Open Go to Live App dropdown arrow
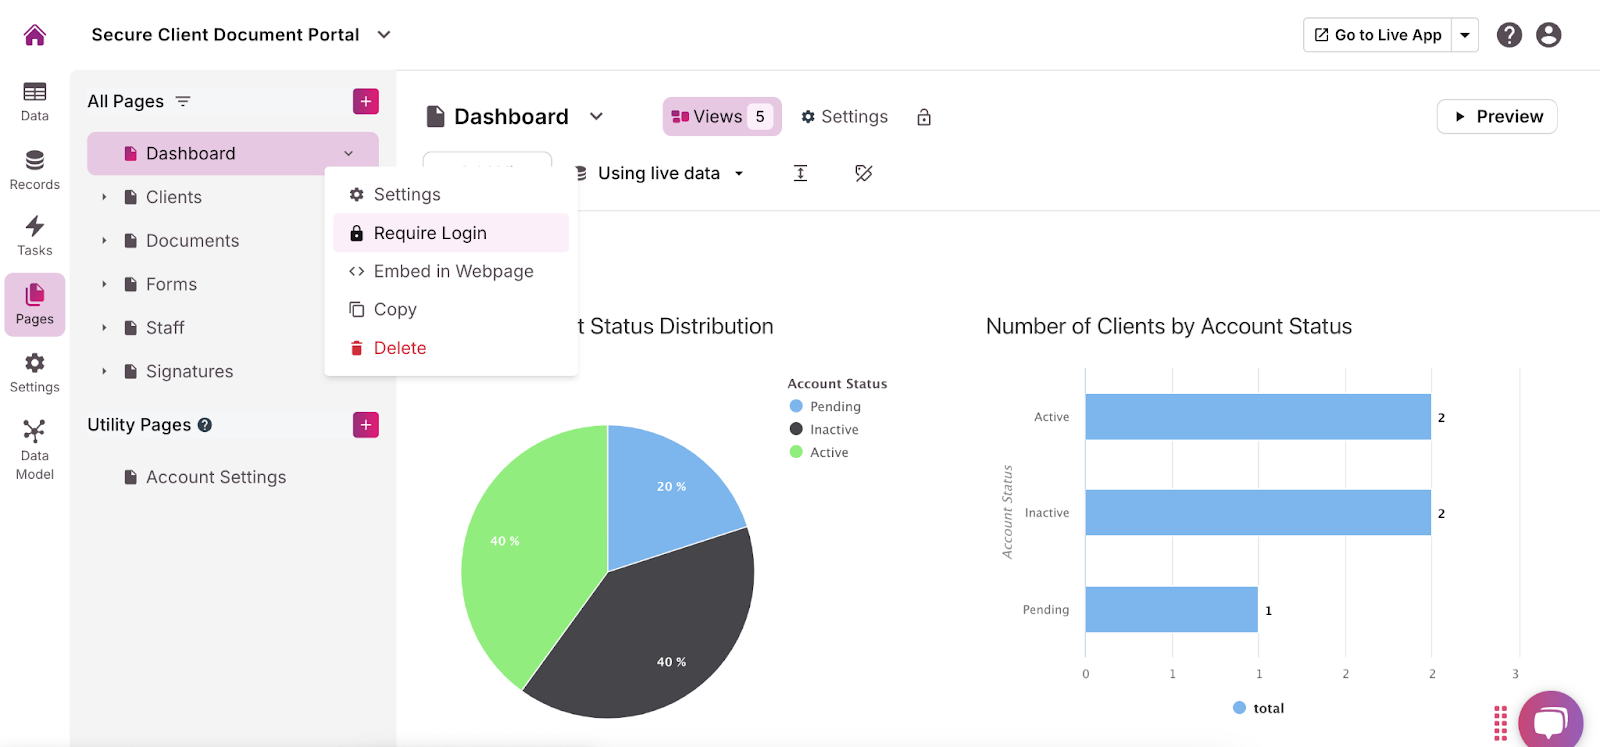Screen dimensions: 1600x747 [1465, 35]
